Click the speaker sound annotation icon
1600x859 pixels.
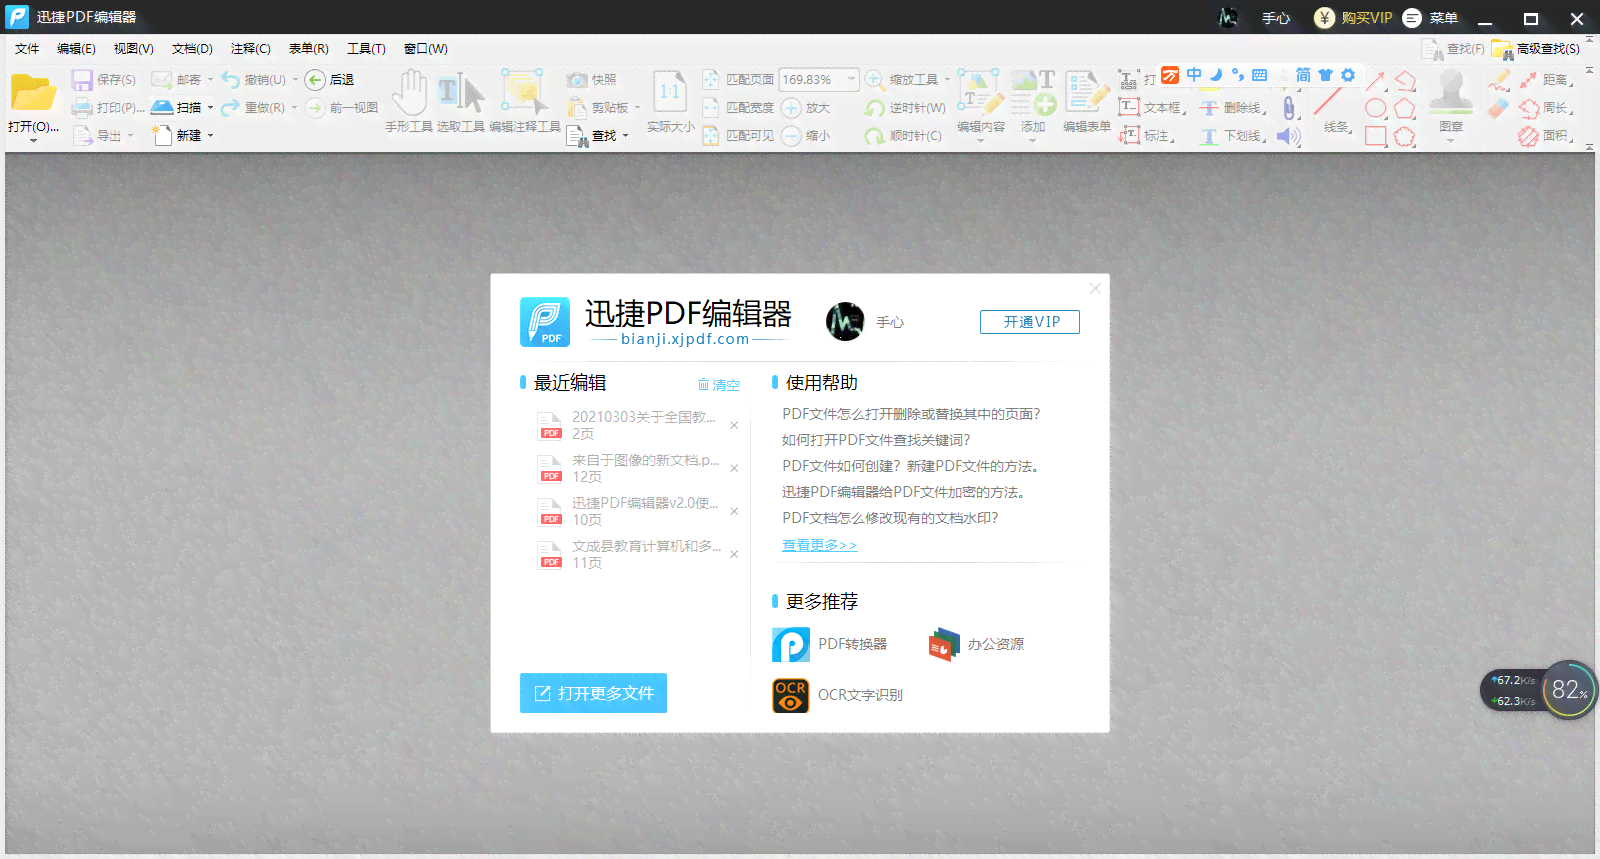click(1289, 135)
